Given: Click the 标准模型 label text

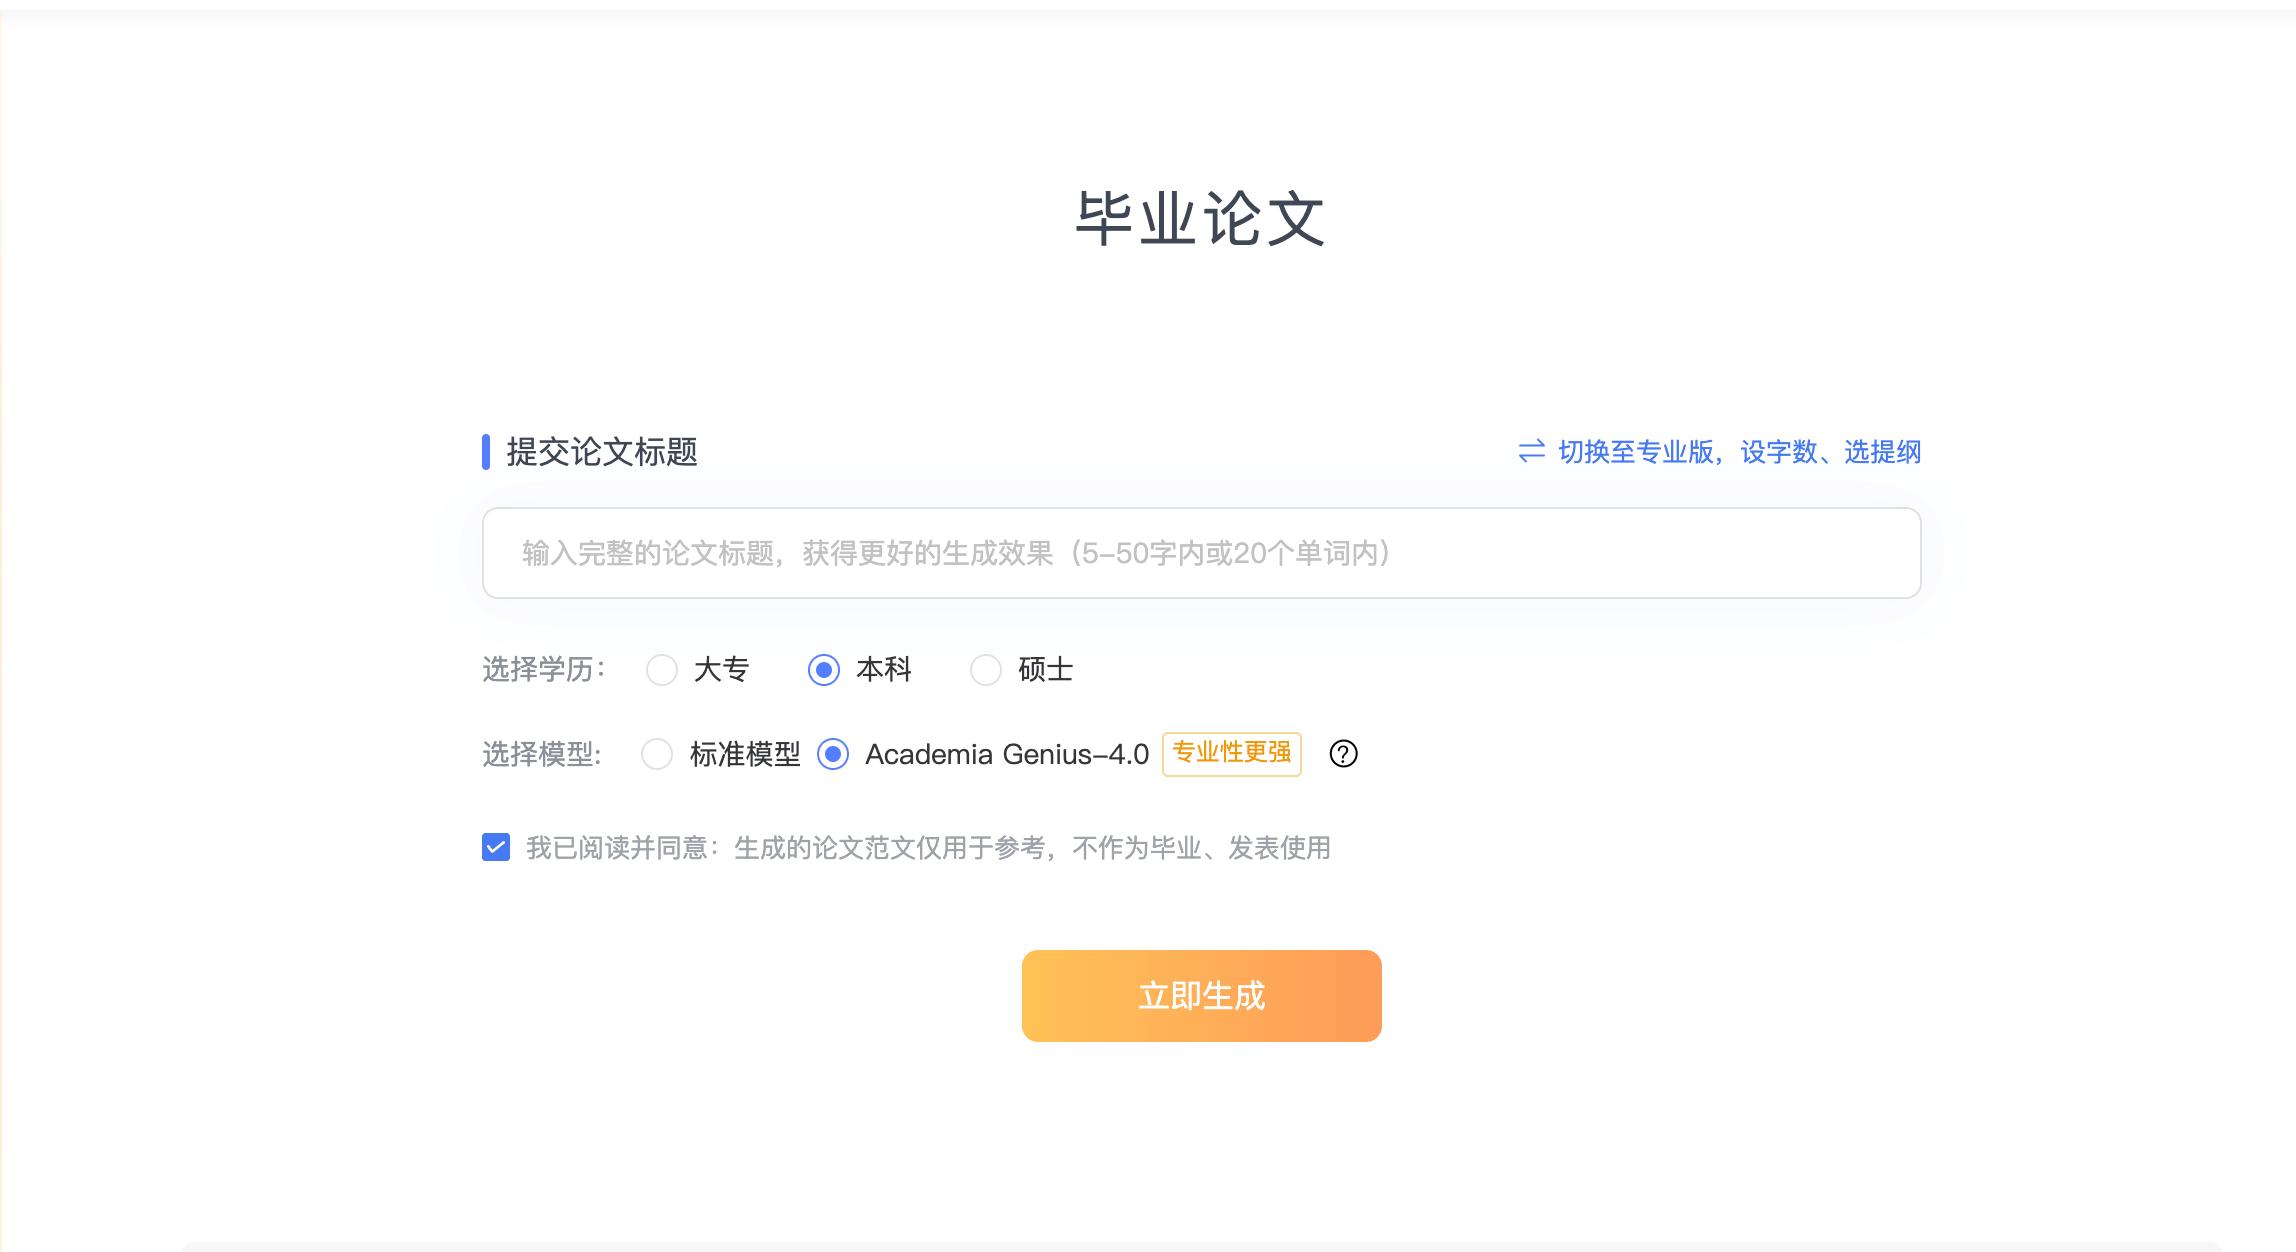Looking at the screenshot, I should [x=745, y=754].
